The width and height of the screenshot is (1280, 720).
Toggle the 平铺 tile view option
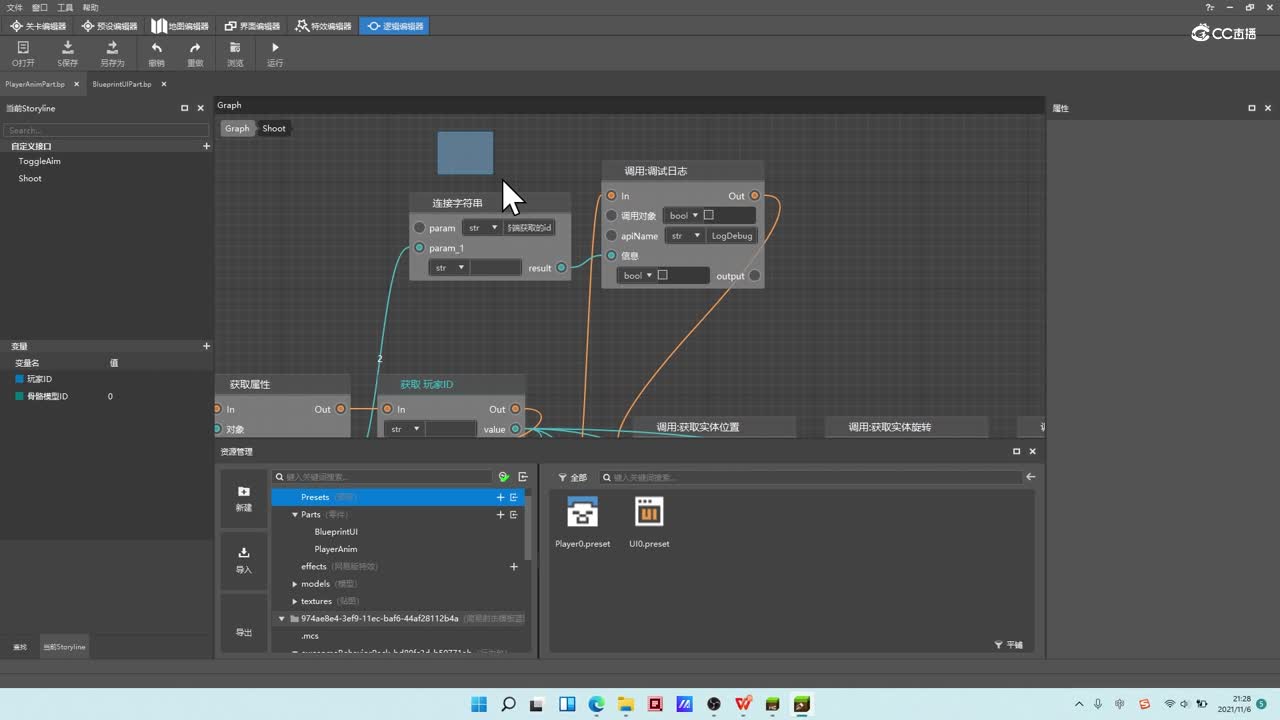coord(1009,645)
